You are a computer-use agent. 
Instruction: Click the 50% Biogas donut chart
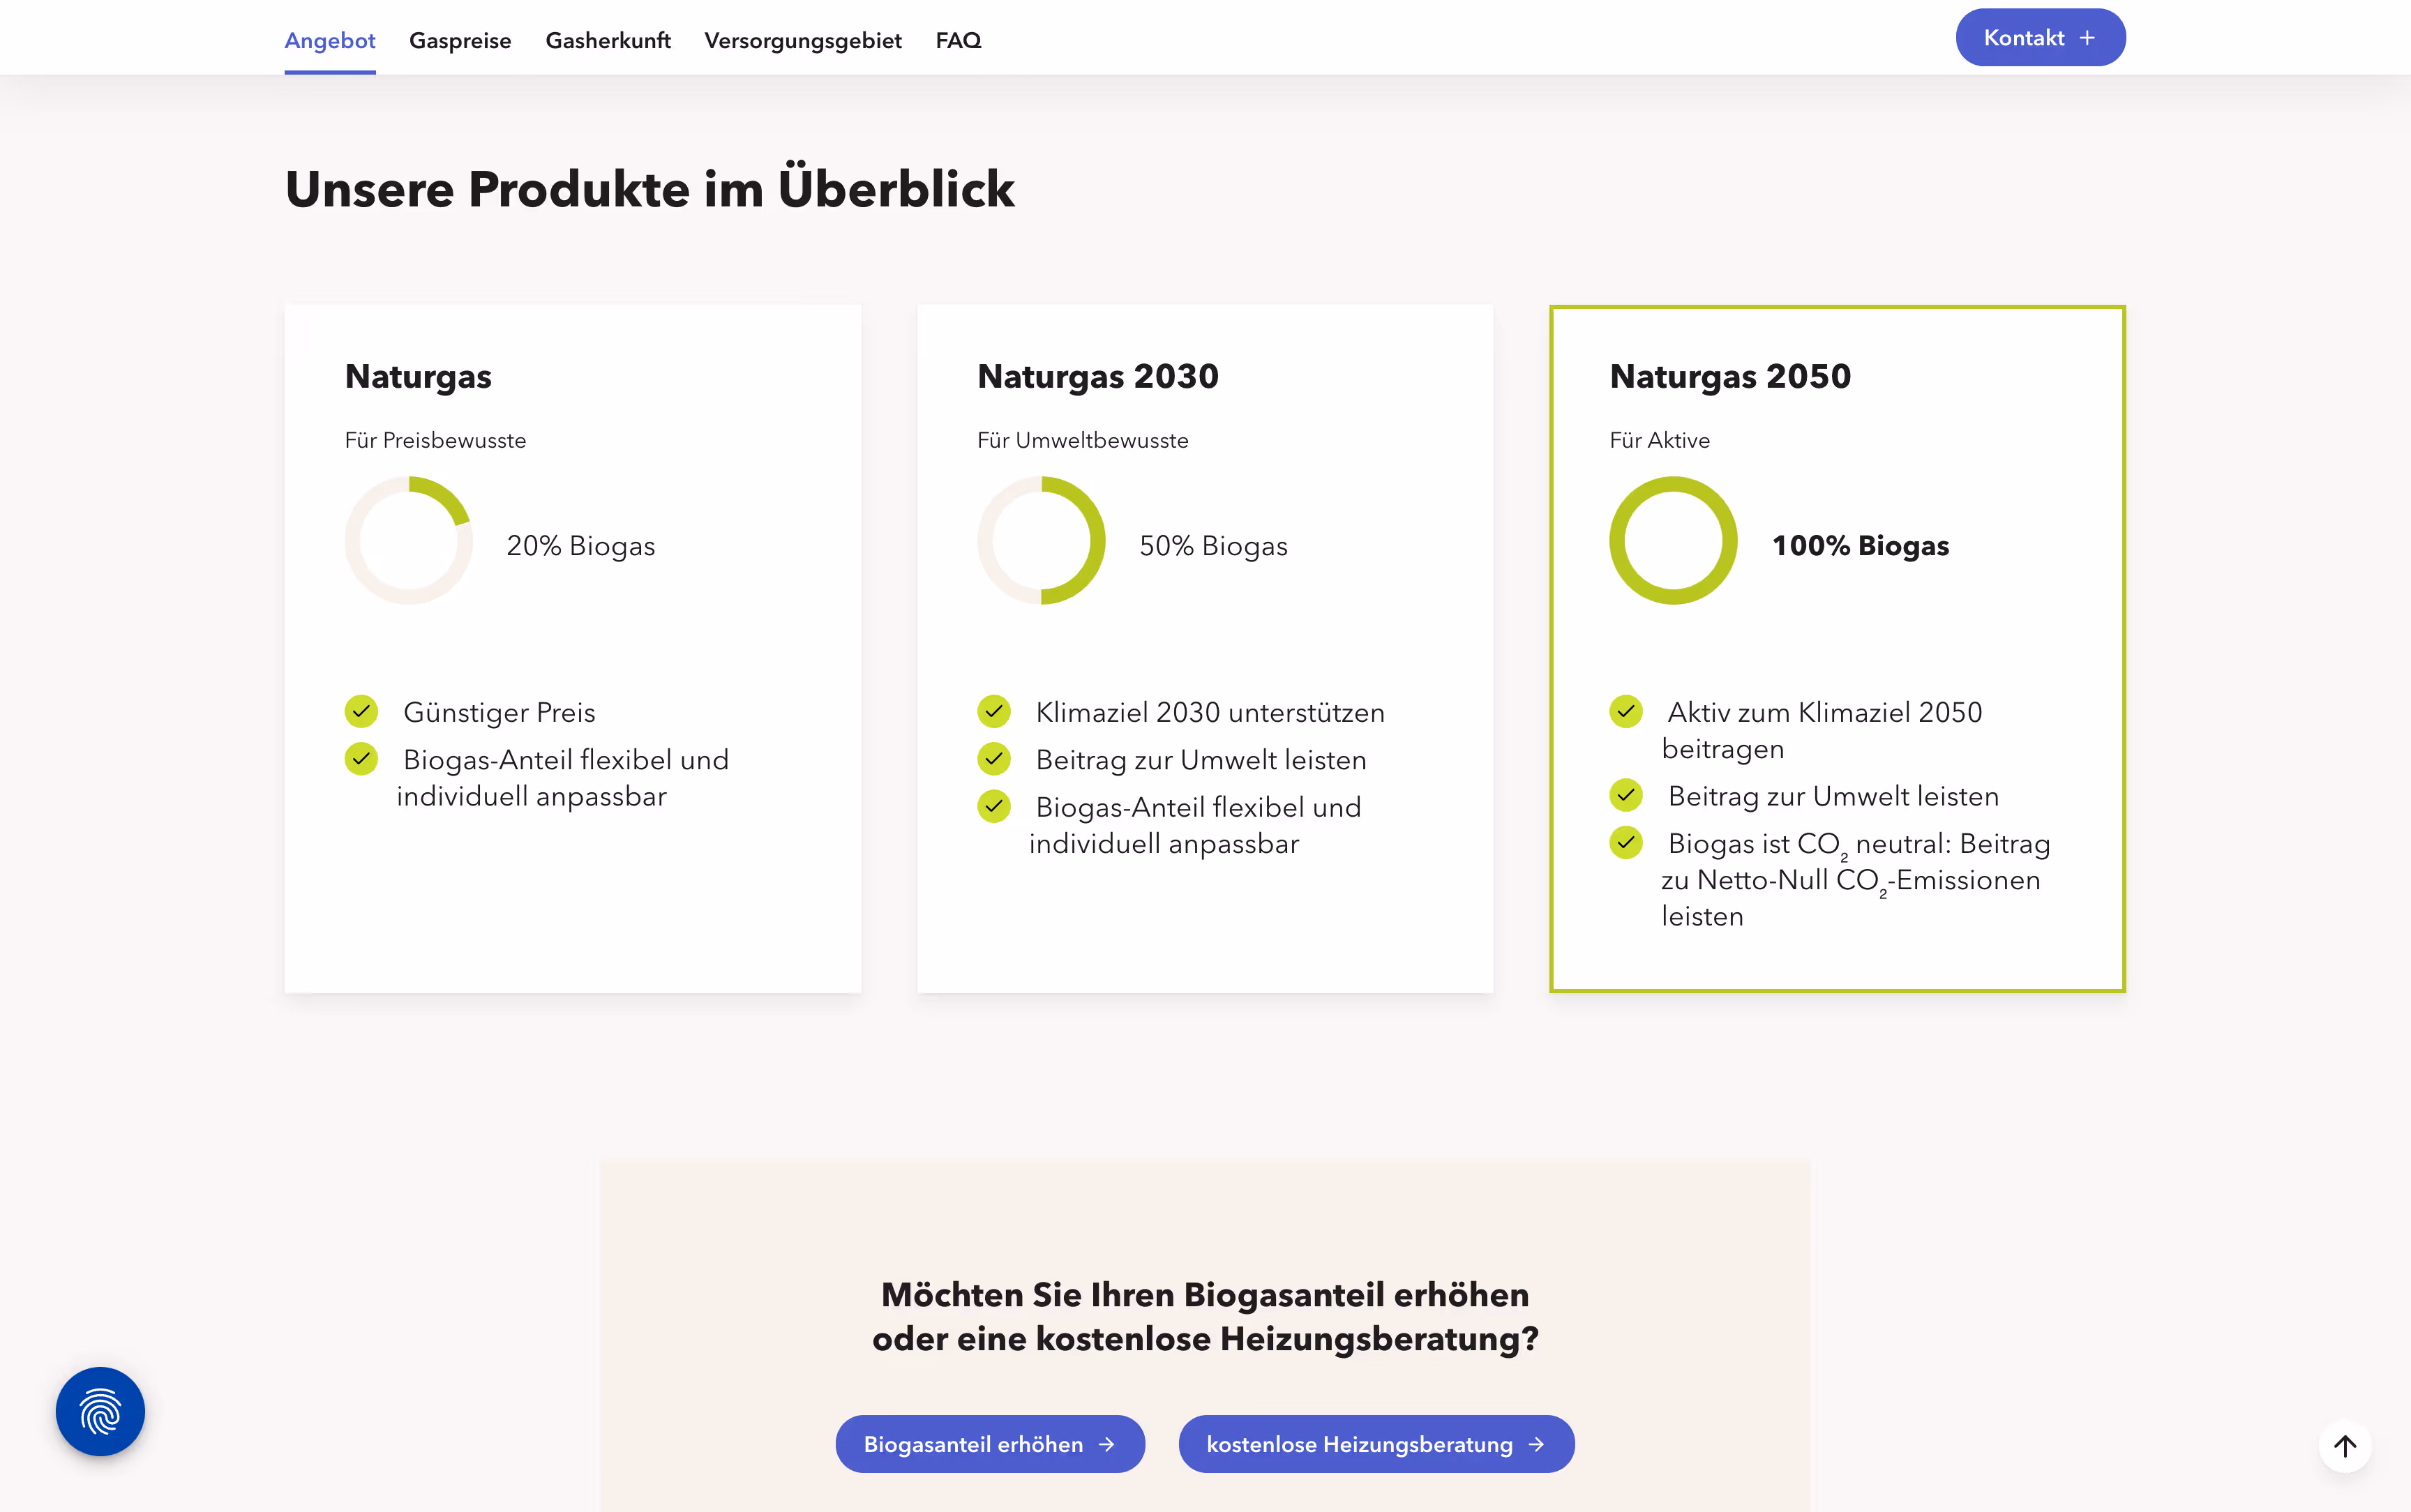pyautogui.click(x=1041, y=540)
